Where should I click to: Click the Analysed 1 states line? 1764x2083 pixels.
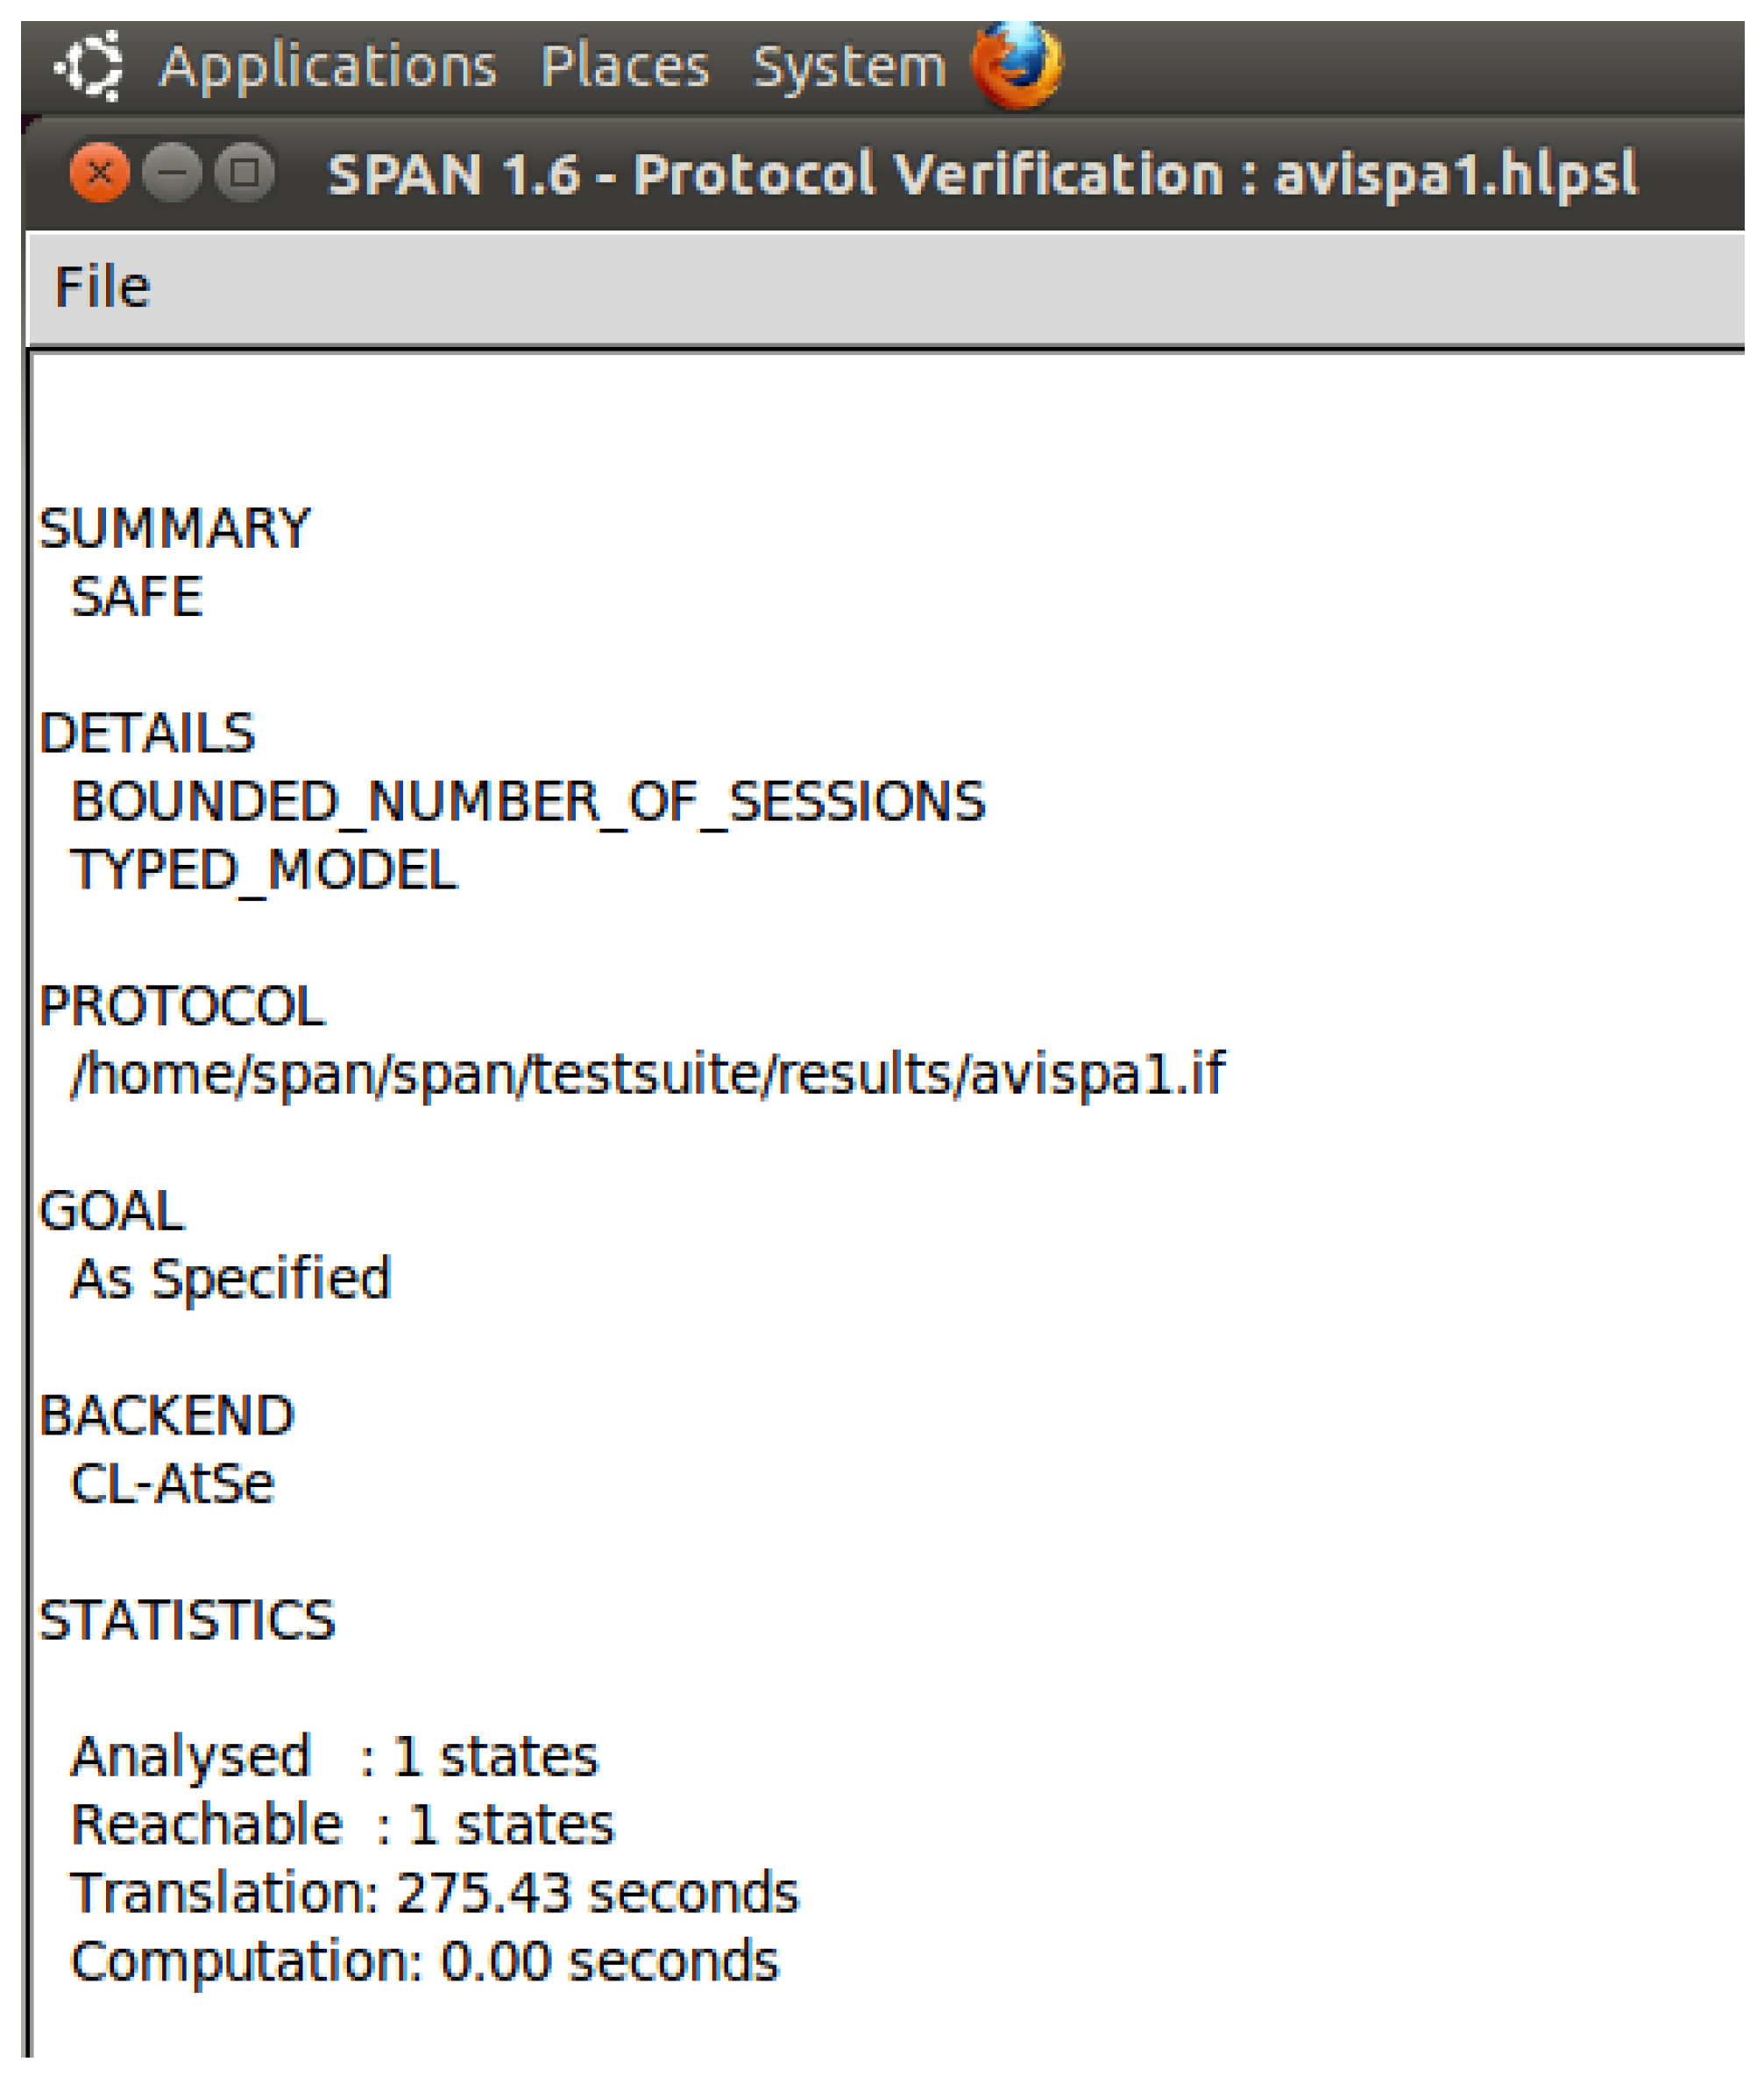(x=334, y=1757)
